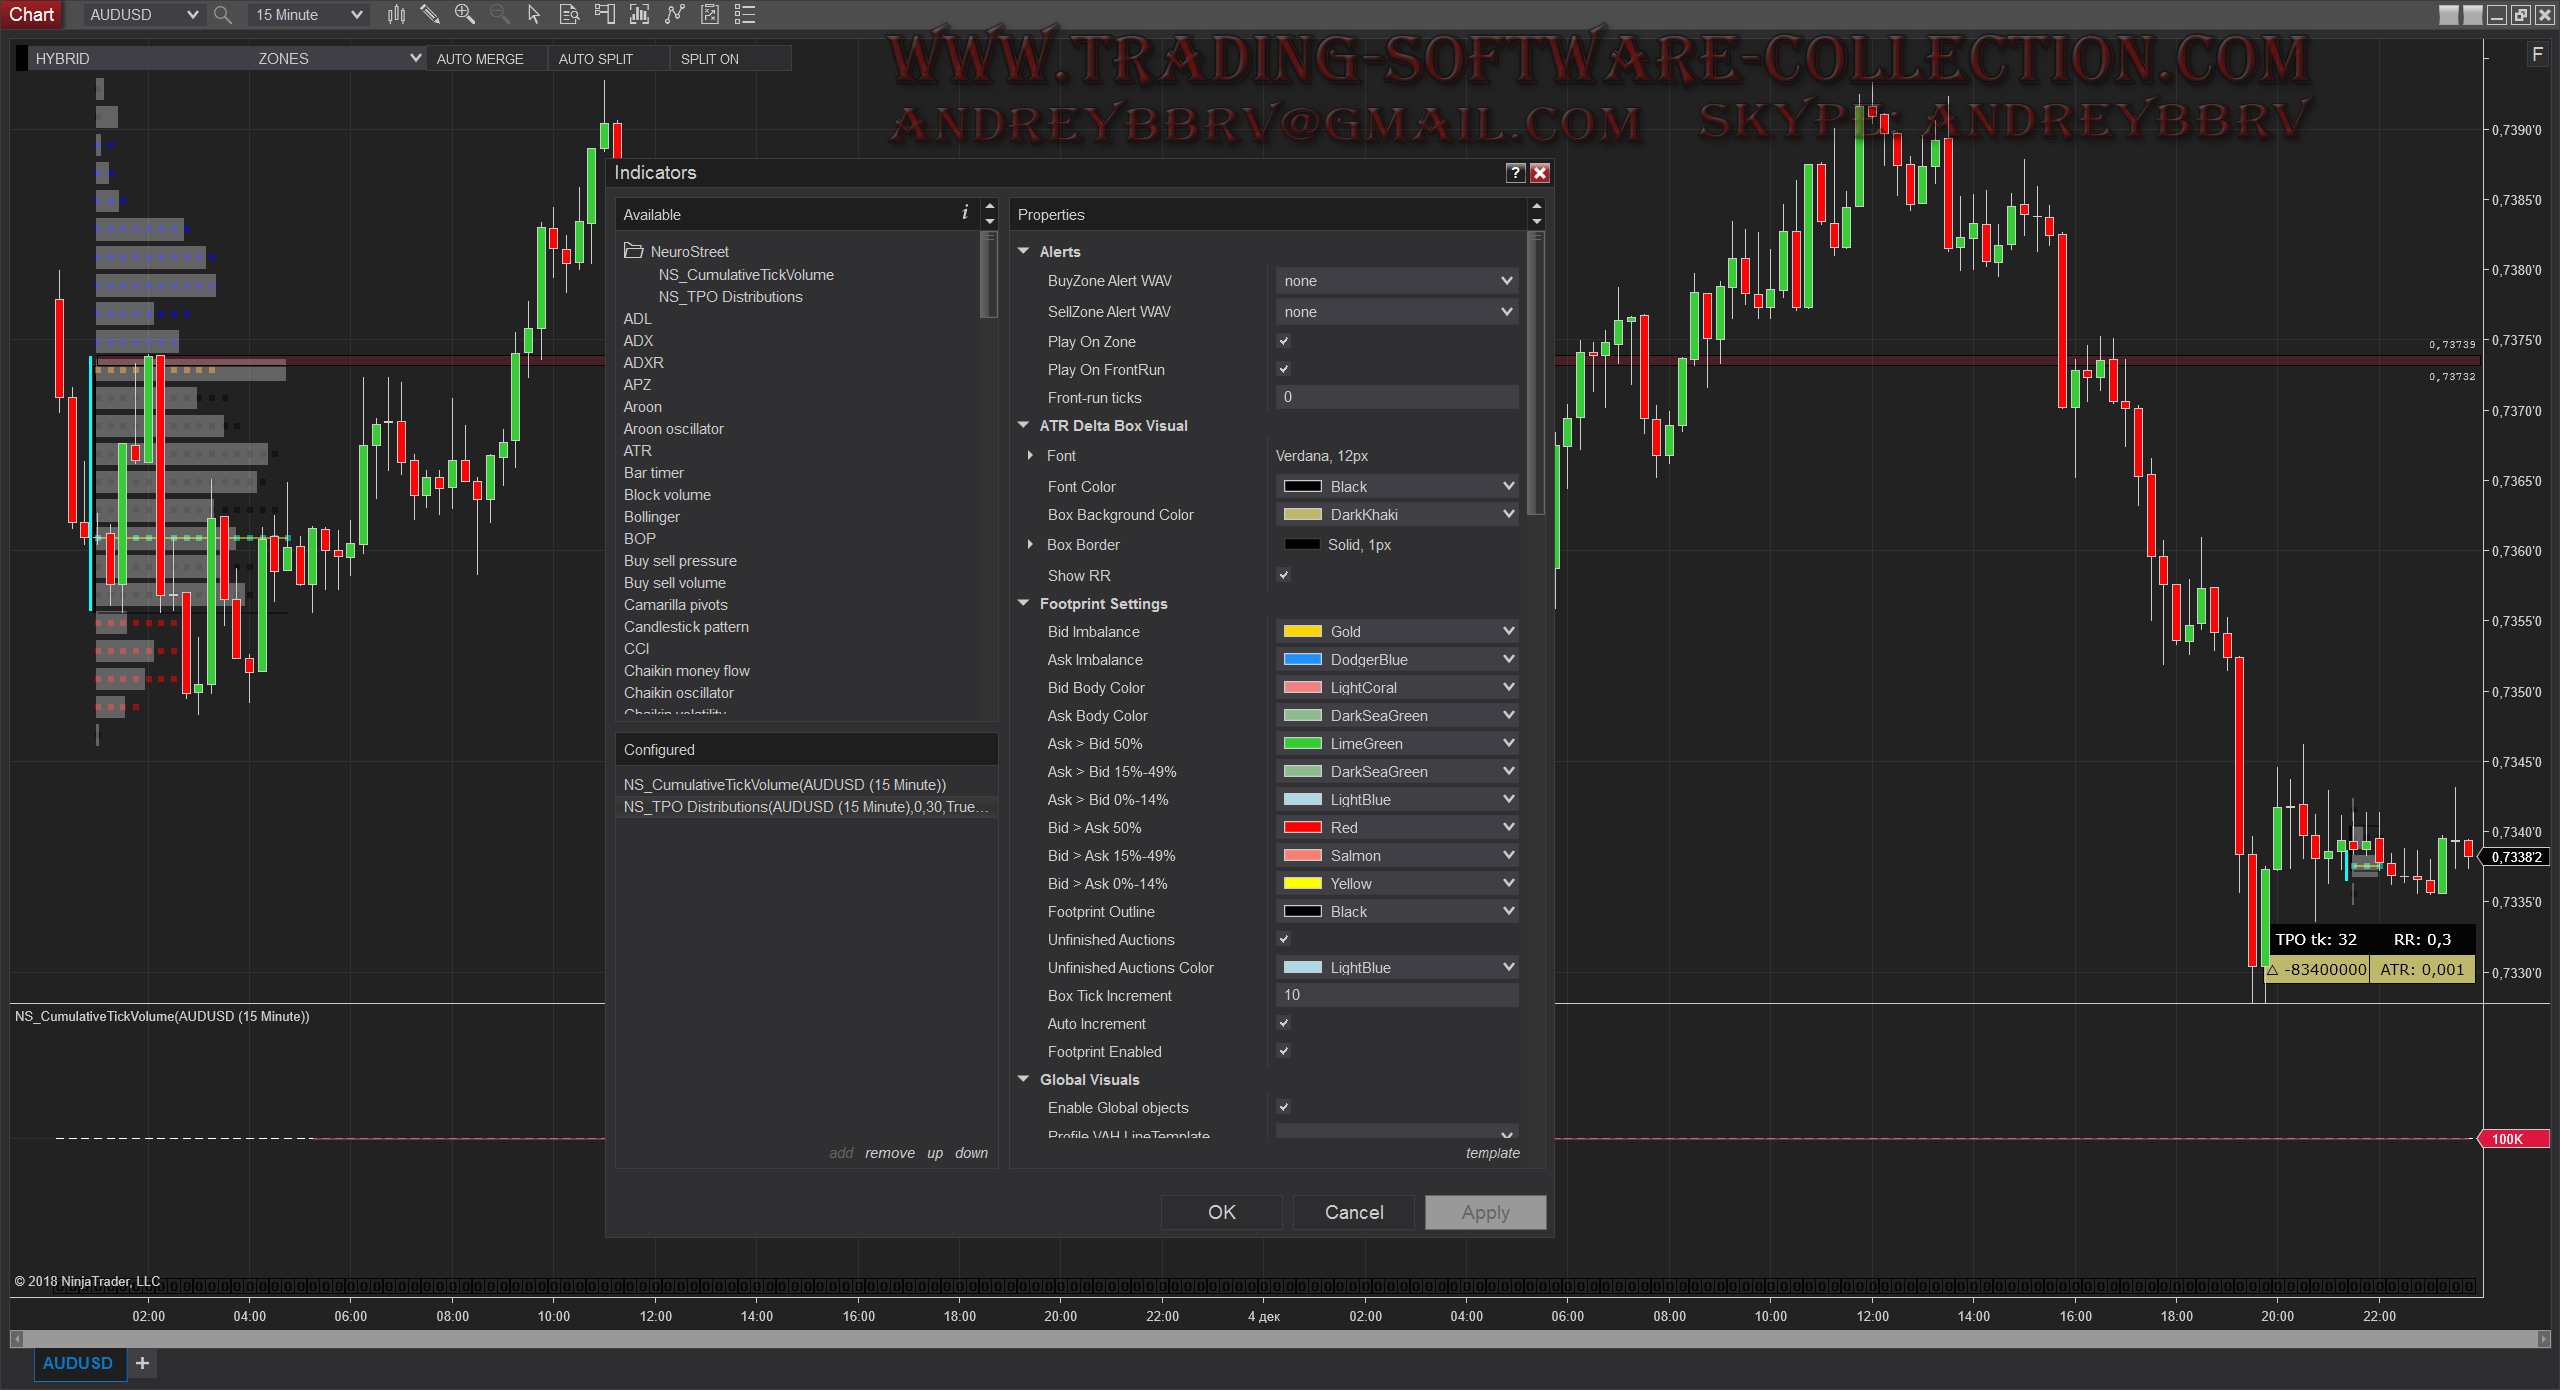
Task: Open the Data Box icon in toolbar
Action: tap(569, 14)
